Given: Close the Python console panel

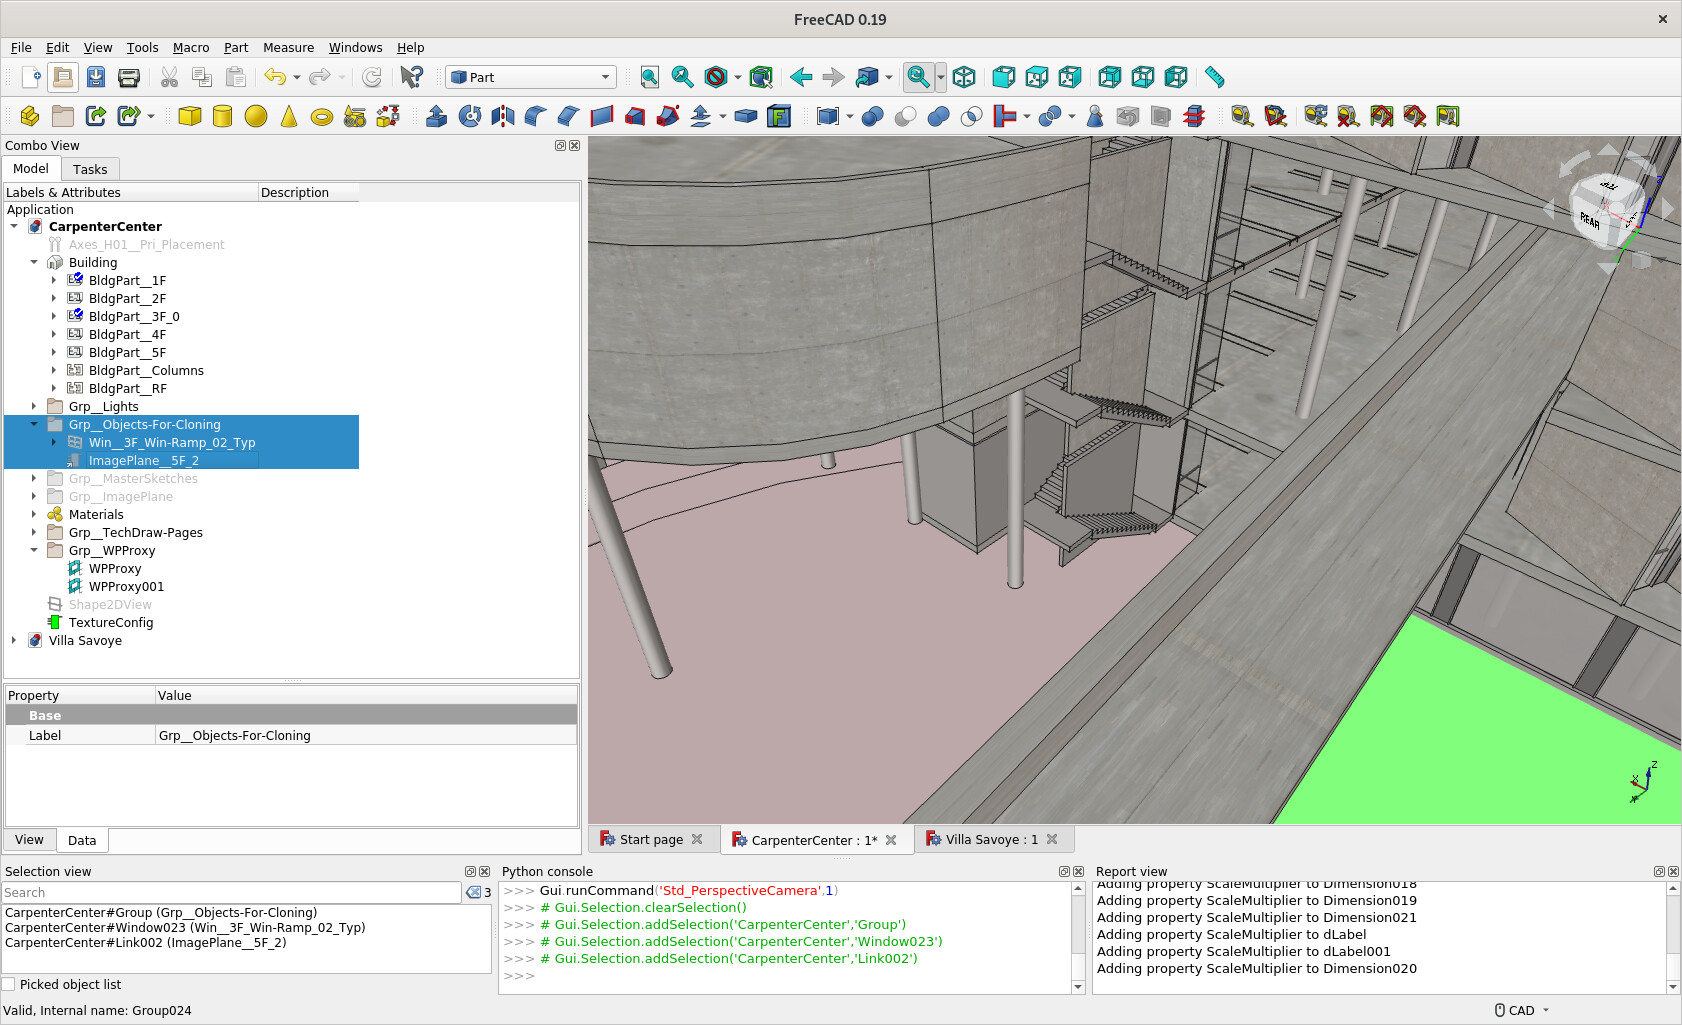Looking at the screenshot, I should (x=1078, y=871).
